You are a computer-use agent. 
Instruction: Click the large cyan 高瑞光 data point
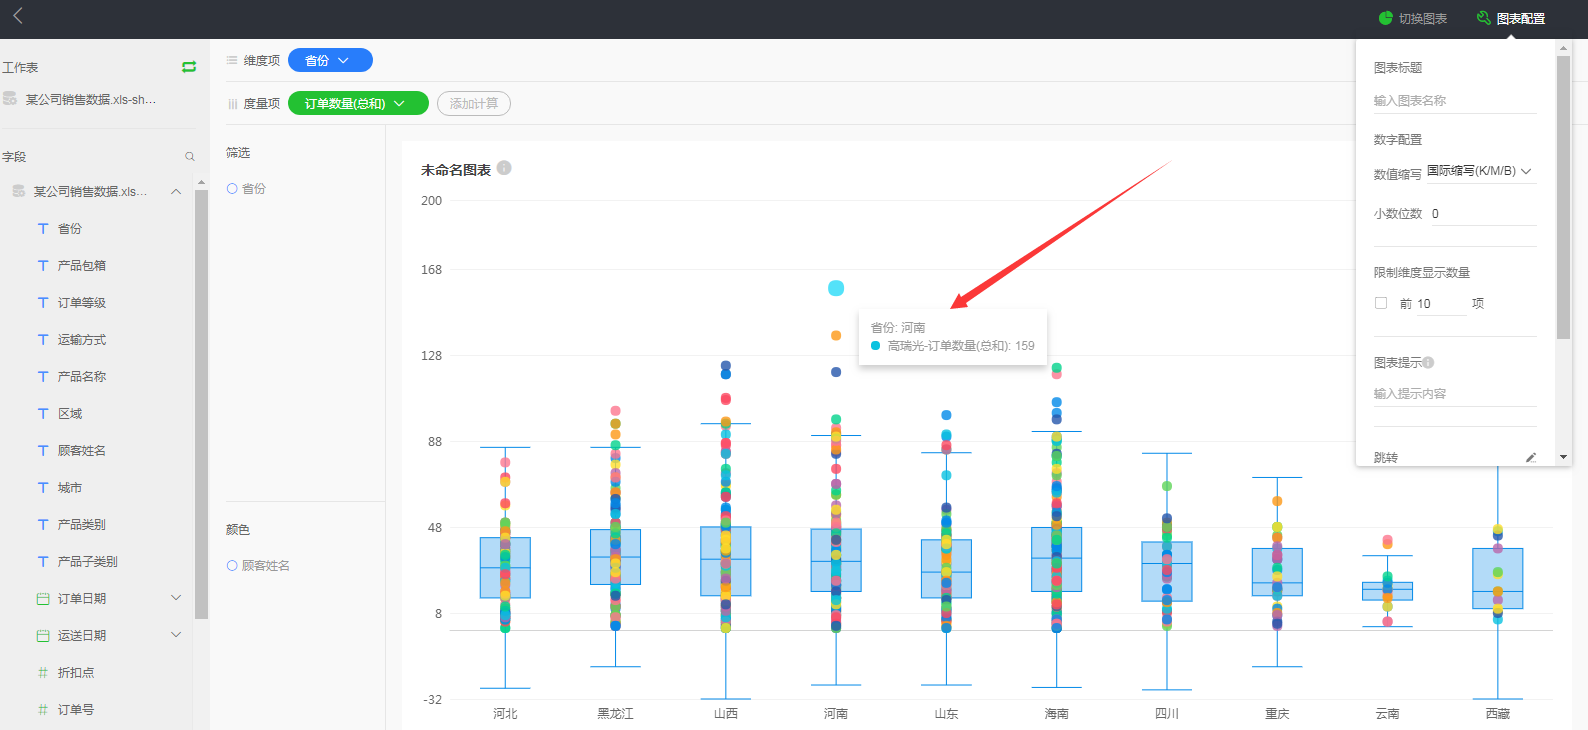[836, 288]
